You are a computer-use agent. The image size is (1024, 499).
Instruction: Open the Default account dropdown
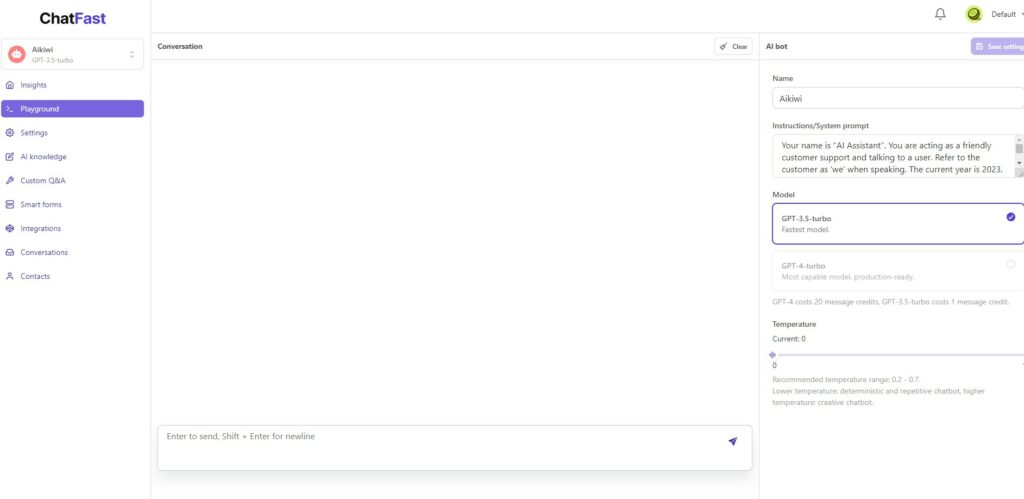point(1007,14)
